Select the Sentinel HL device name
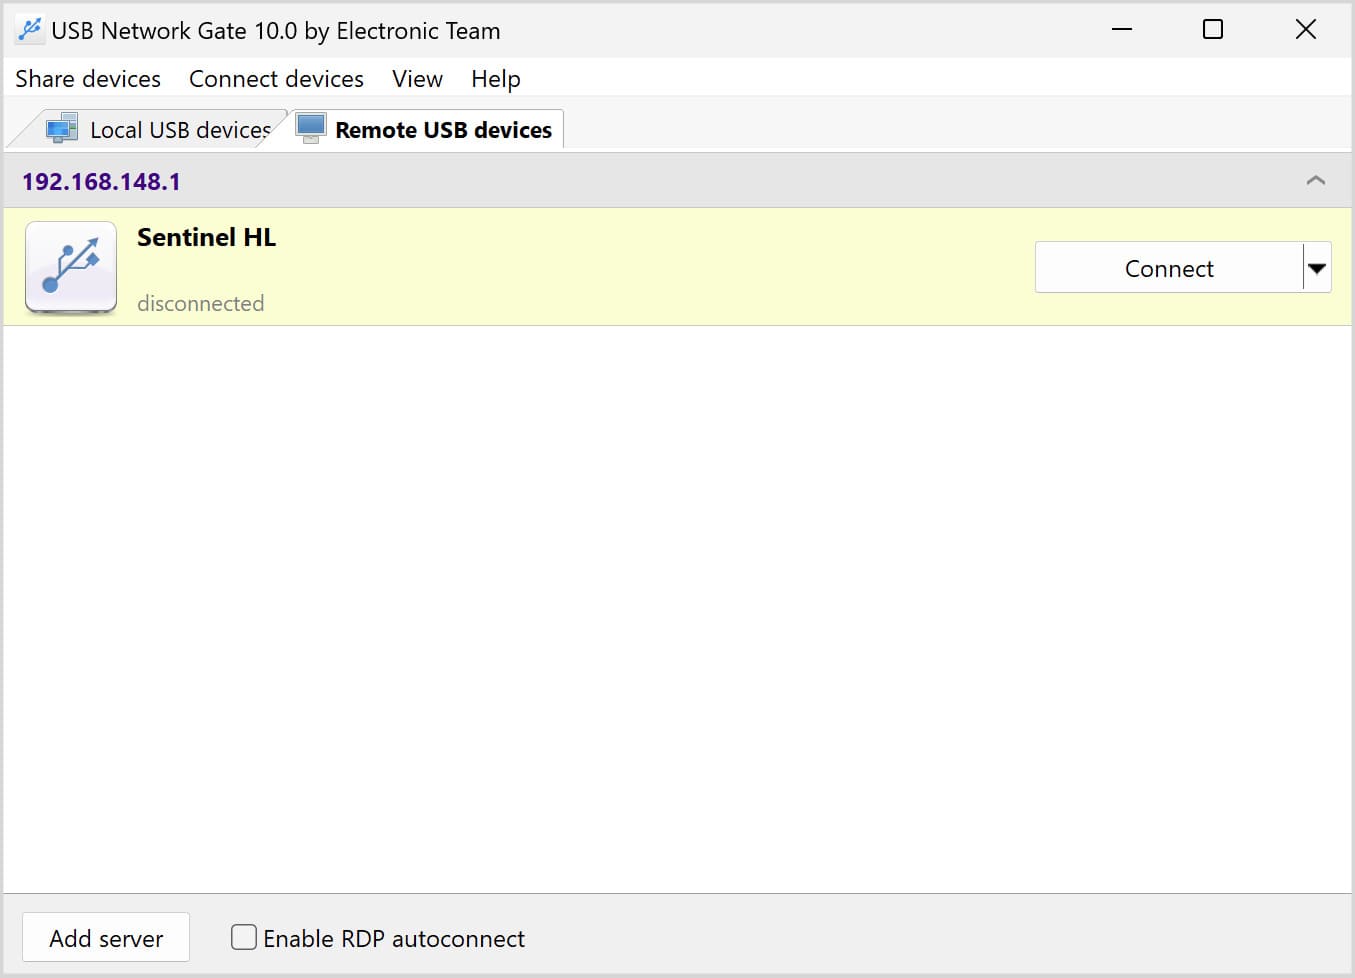1355x978 pixels. (206, 238)
